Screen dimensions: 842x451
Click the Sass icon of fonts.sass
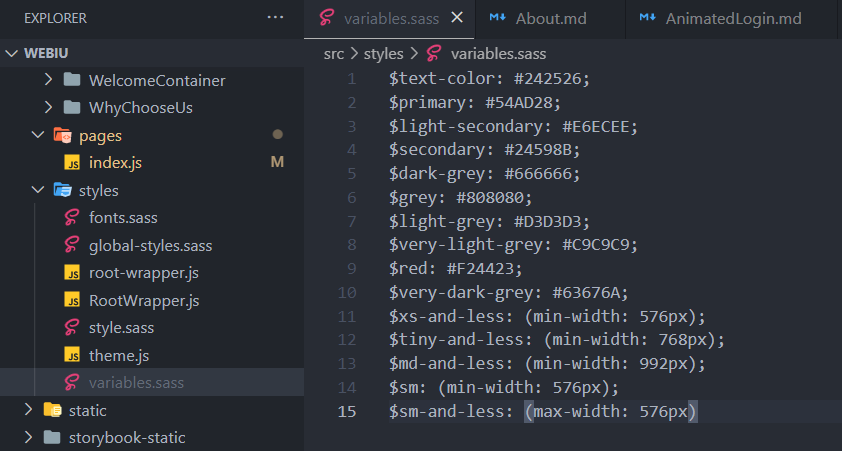coord(72,217)
